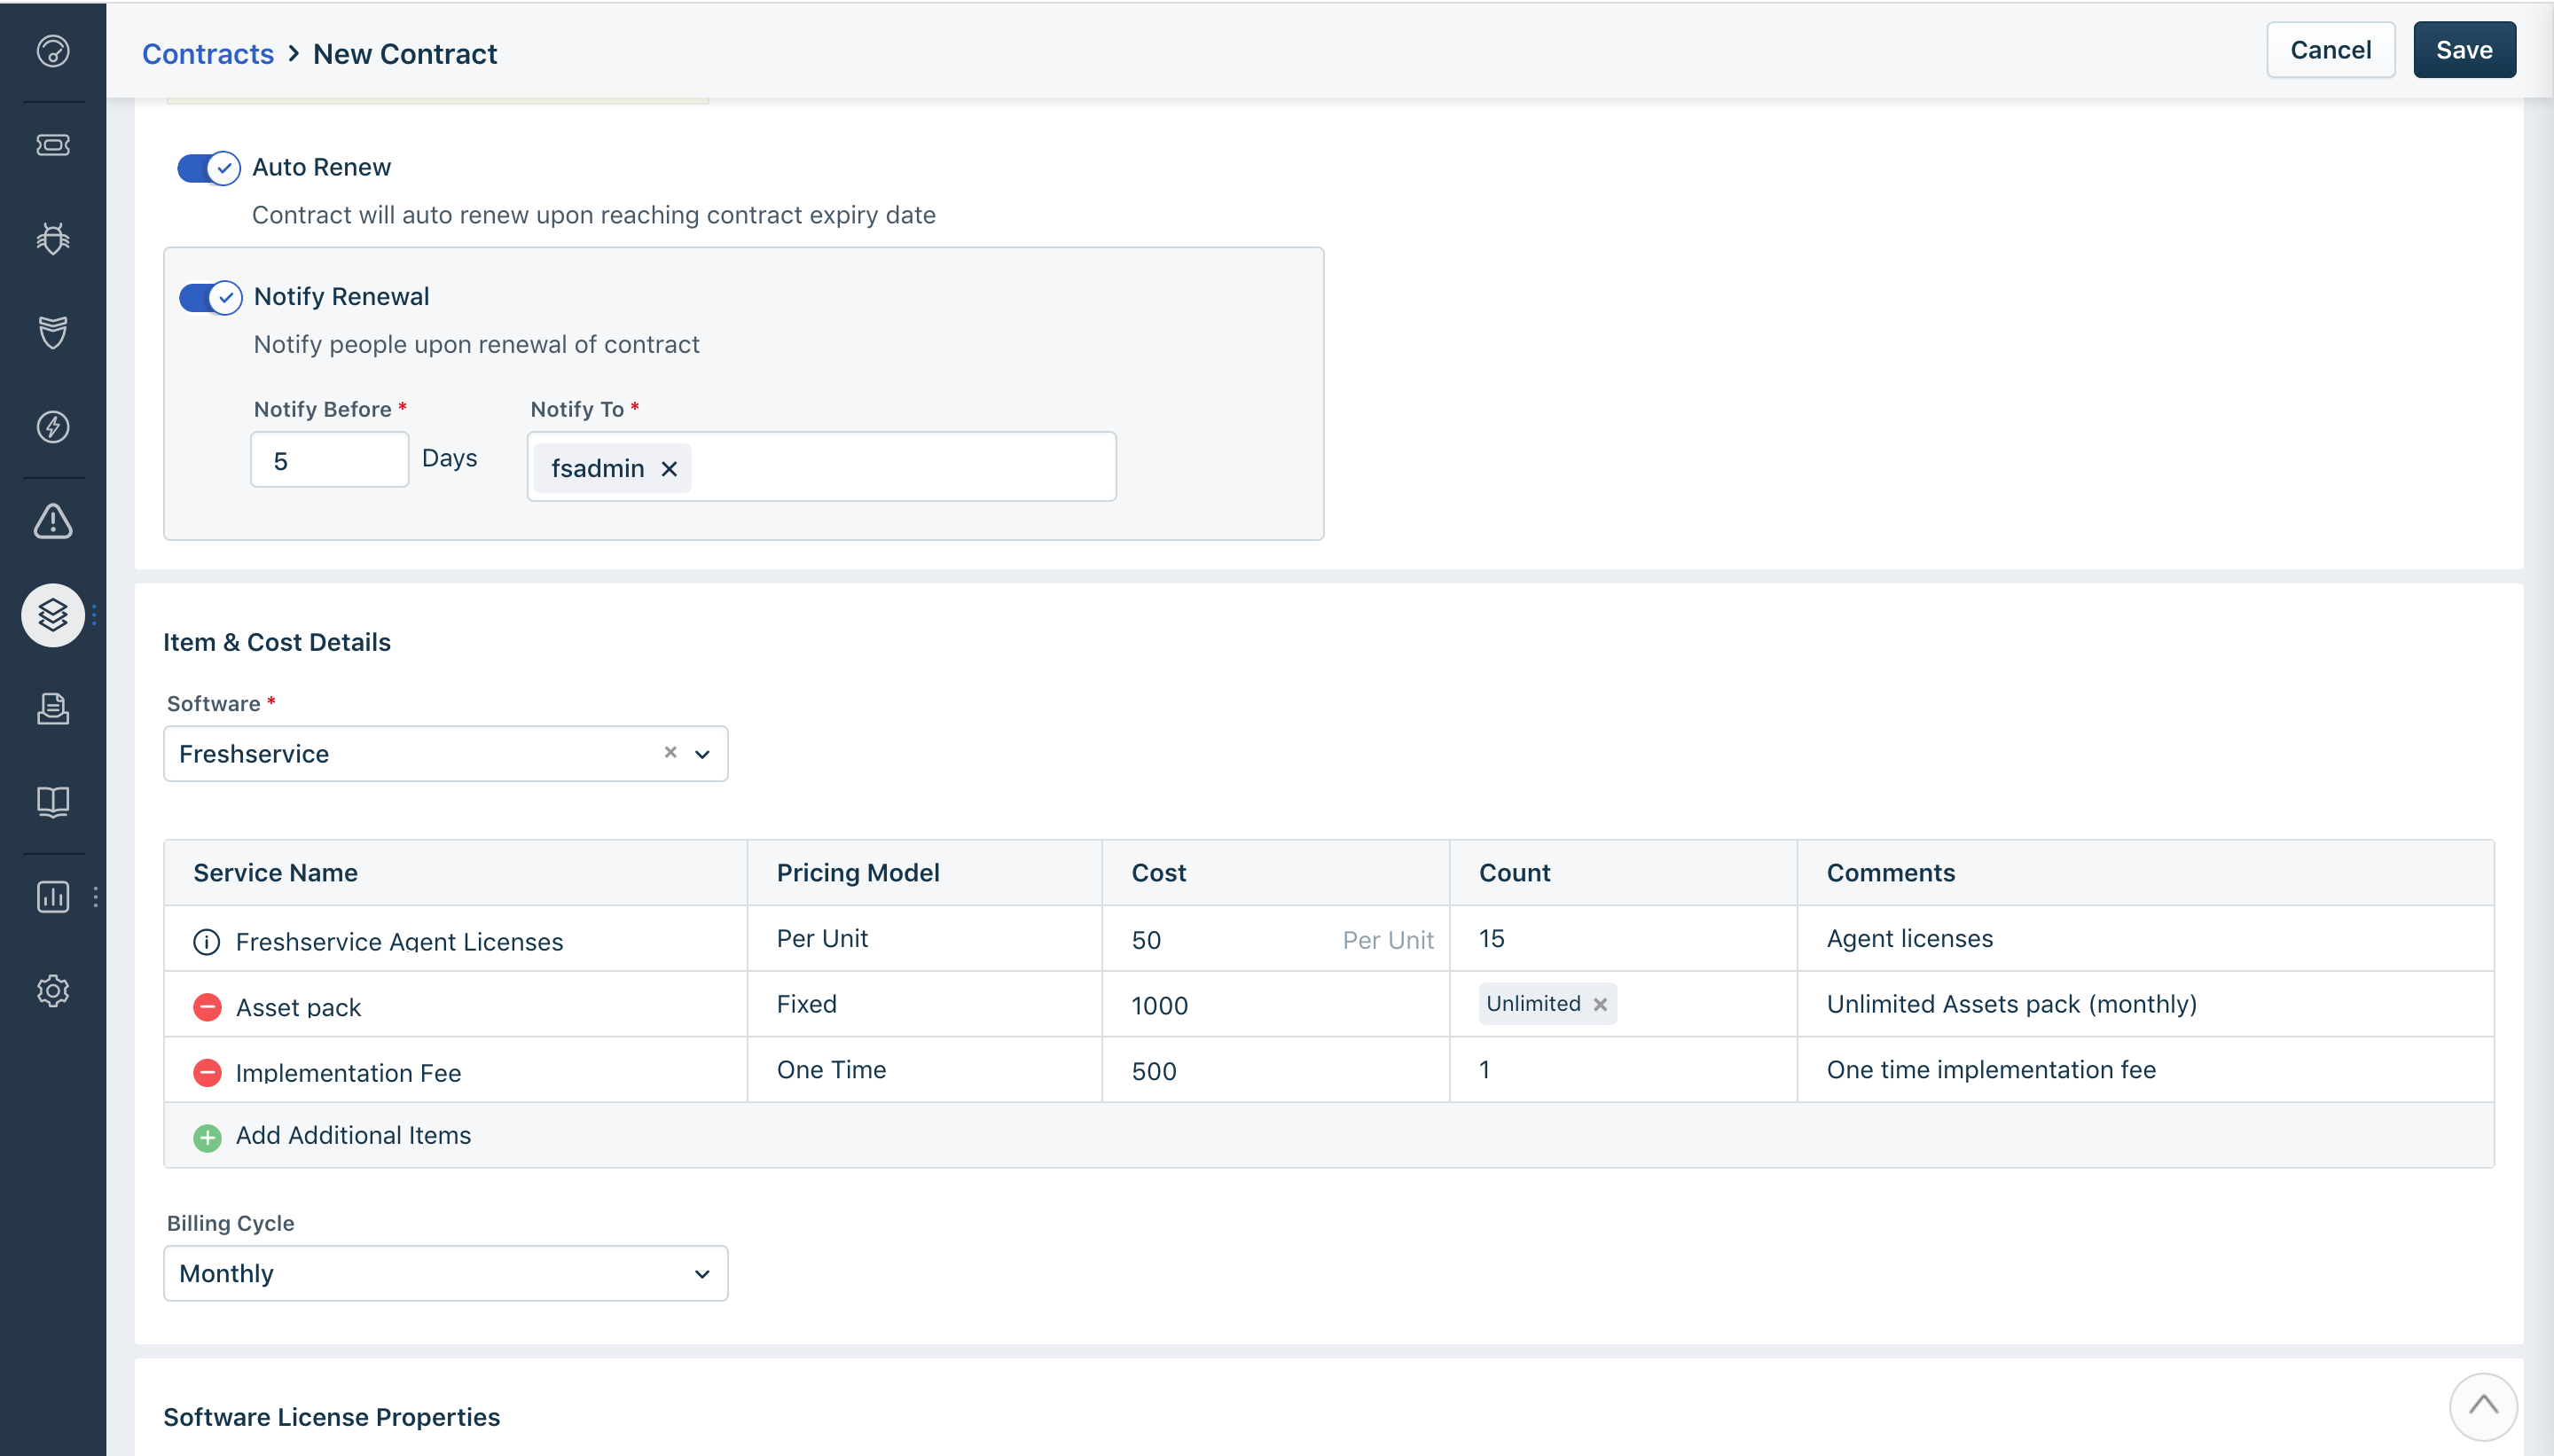Open the Tickets icon in sidebar
2554x1456 pixels.
click(53, 145)
